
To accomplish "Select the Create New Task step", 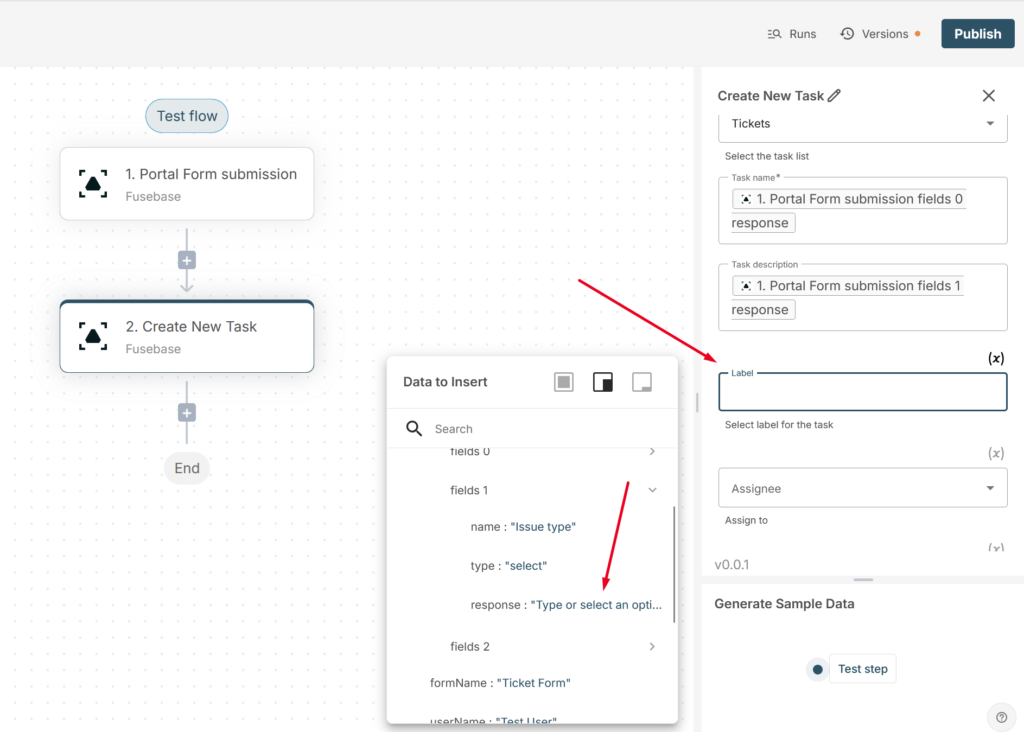I will click(187, 337).
